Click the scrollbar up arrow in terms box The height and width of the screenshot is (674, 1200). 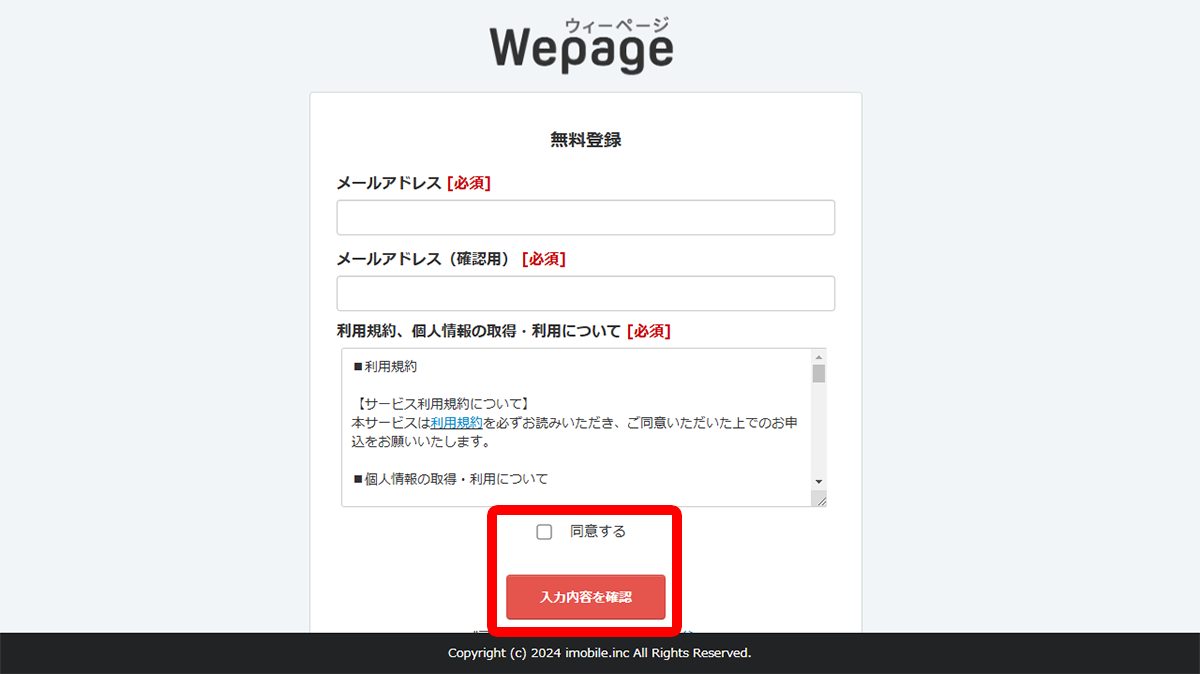click(x=819, y=355)
